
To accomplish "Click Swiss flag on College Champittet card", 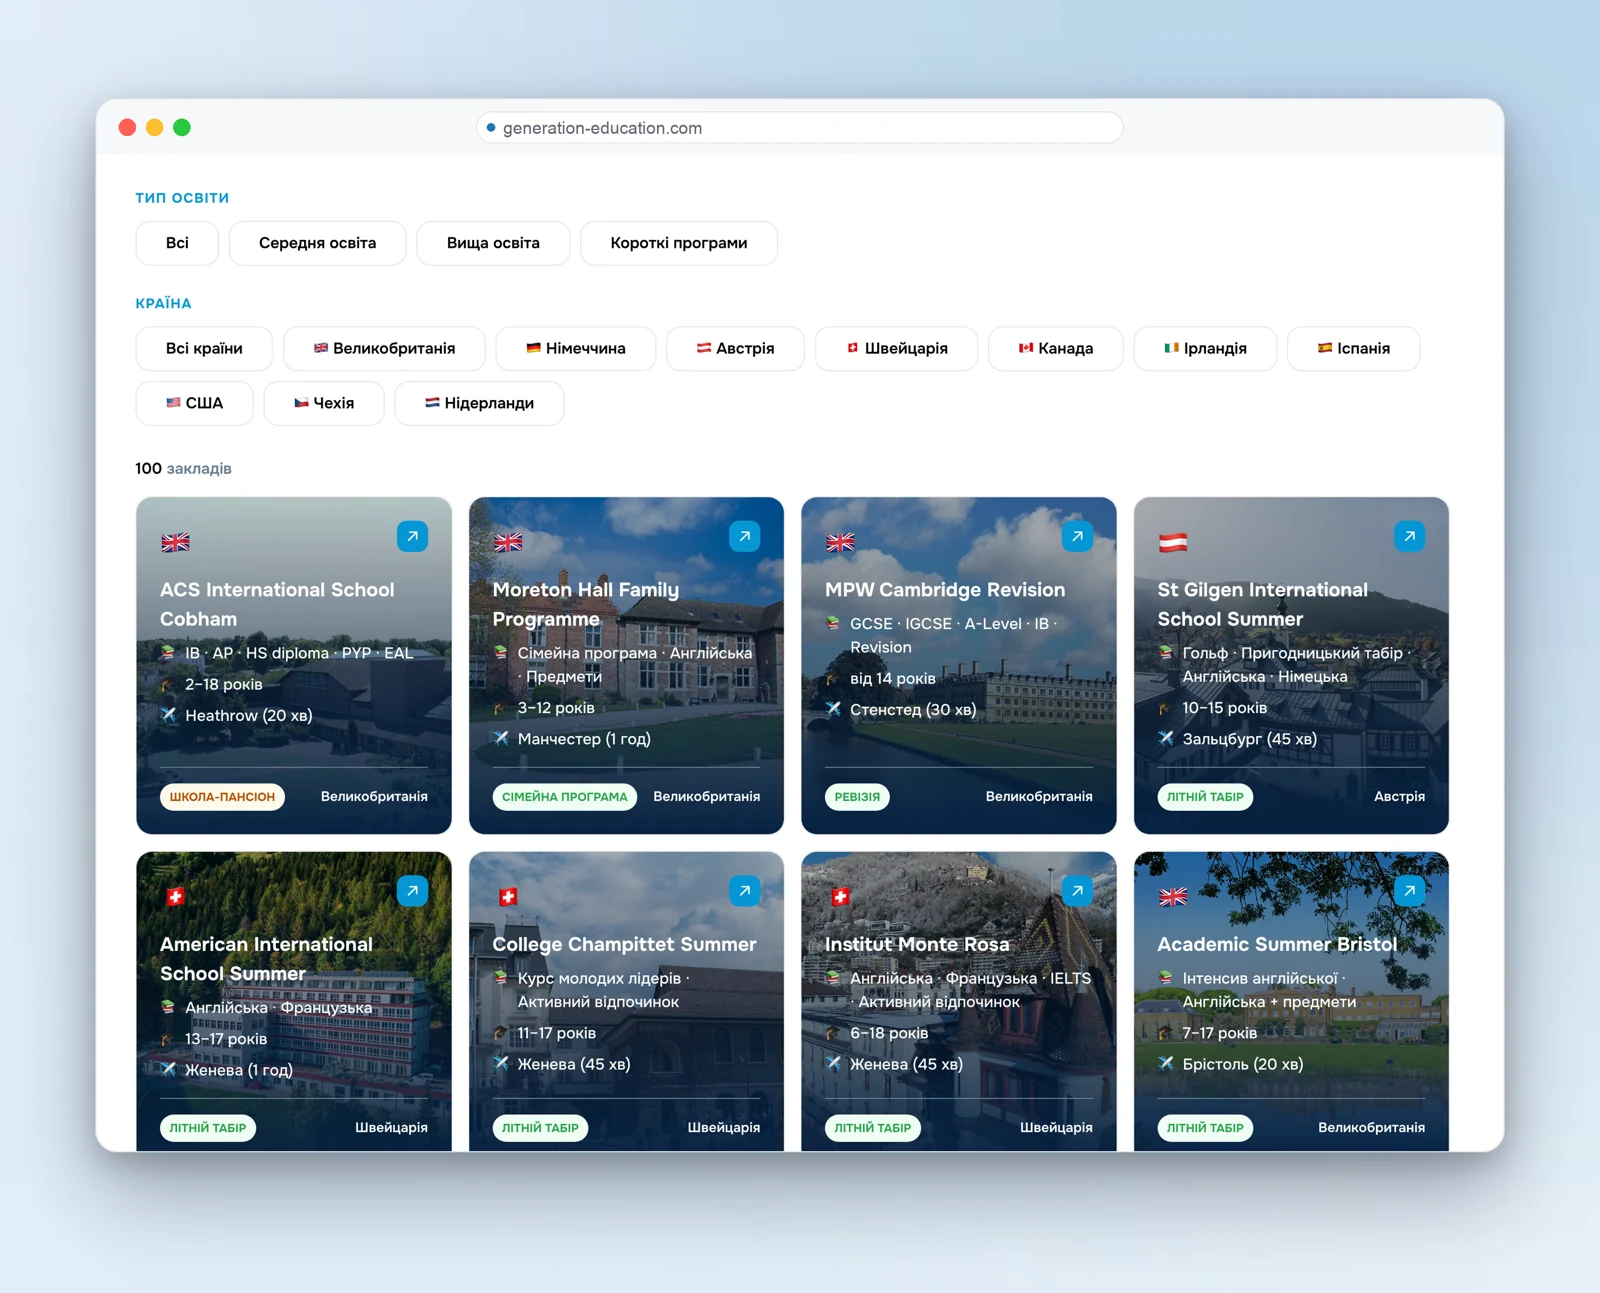I will (508, 897).
